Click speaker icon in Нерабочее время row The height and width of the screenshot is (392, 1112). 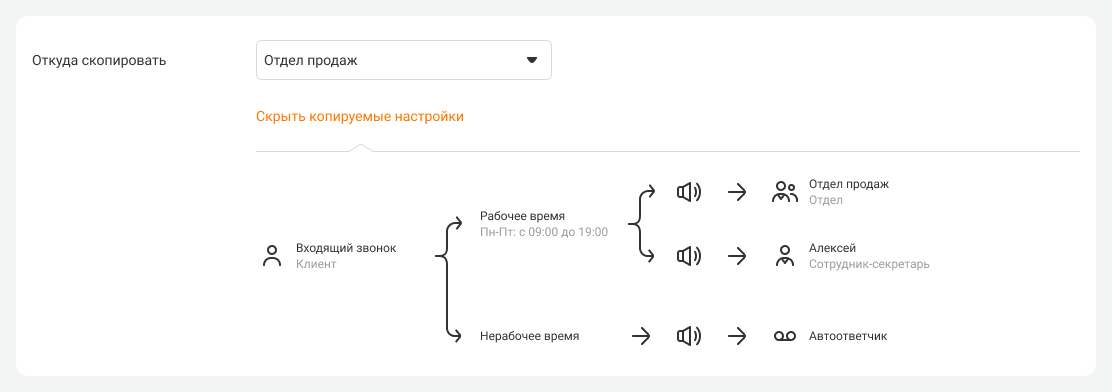coord(688,336)
